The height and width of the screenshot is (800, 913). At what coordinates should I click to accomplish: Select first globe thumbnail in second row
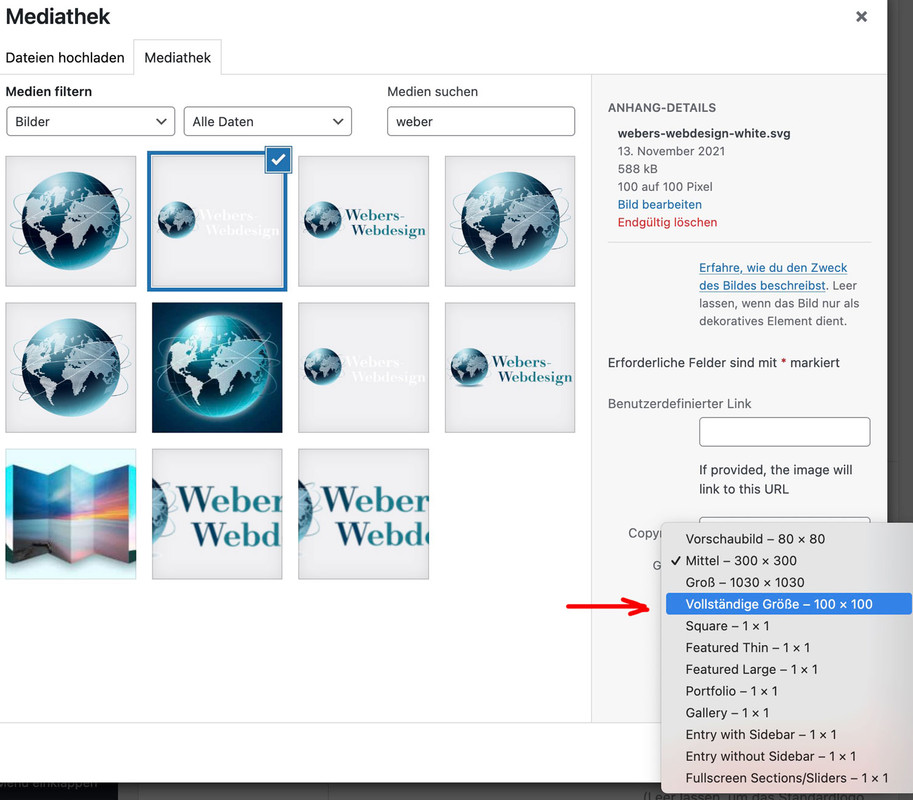click(70, 367)
